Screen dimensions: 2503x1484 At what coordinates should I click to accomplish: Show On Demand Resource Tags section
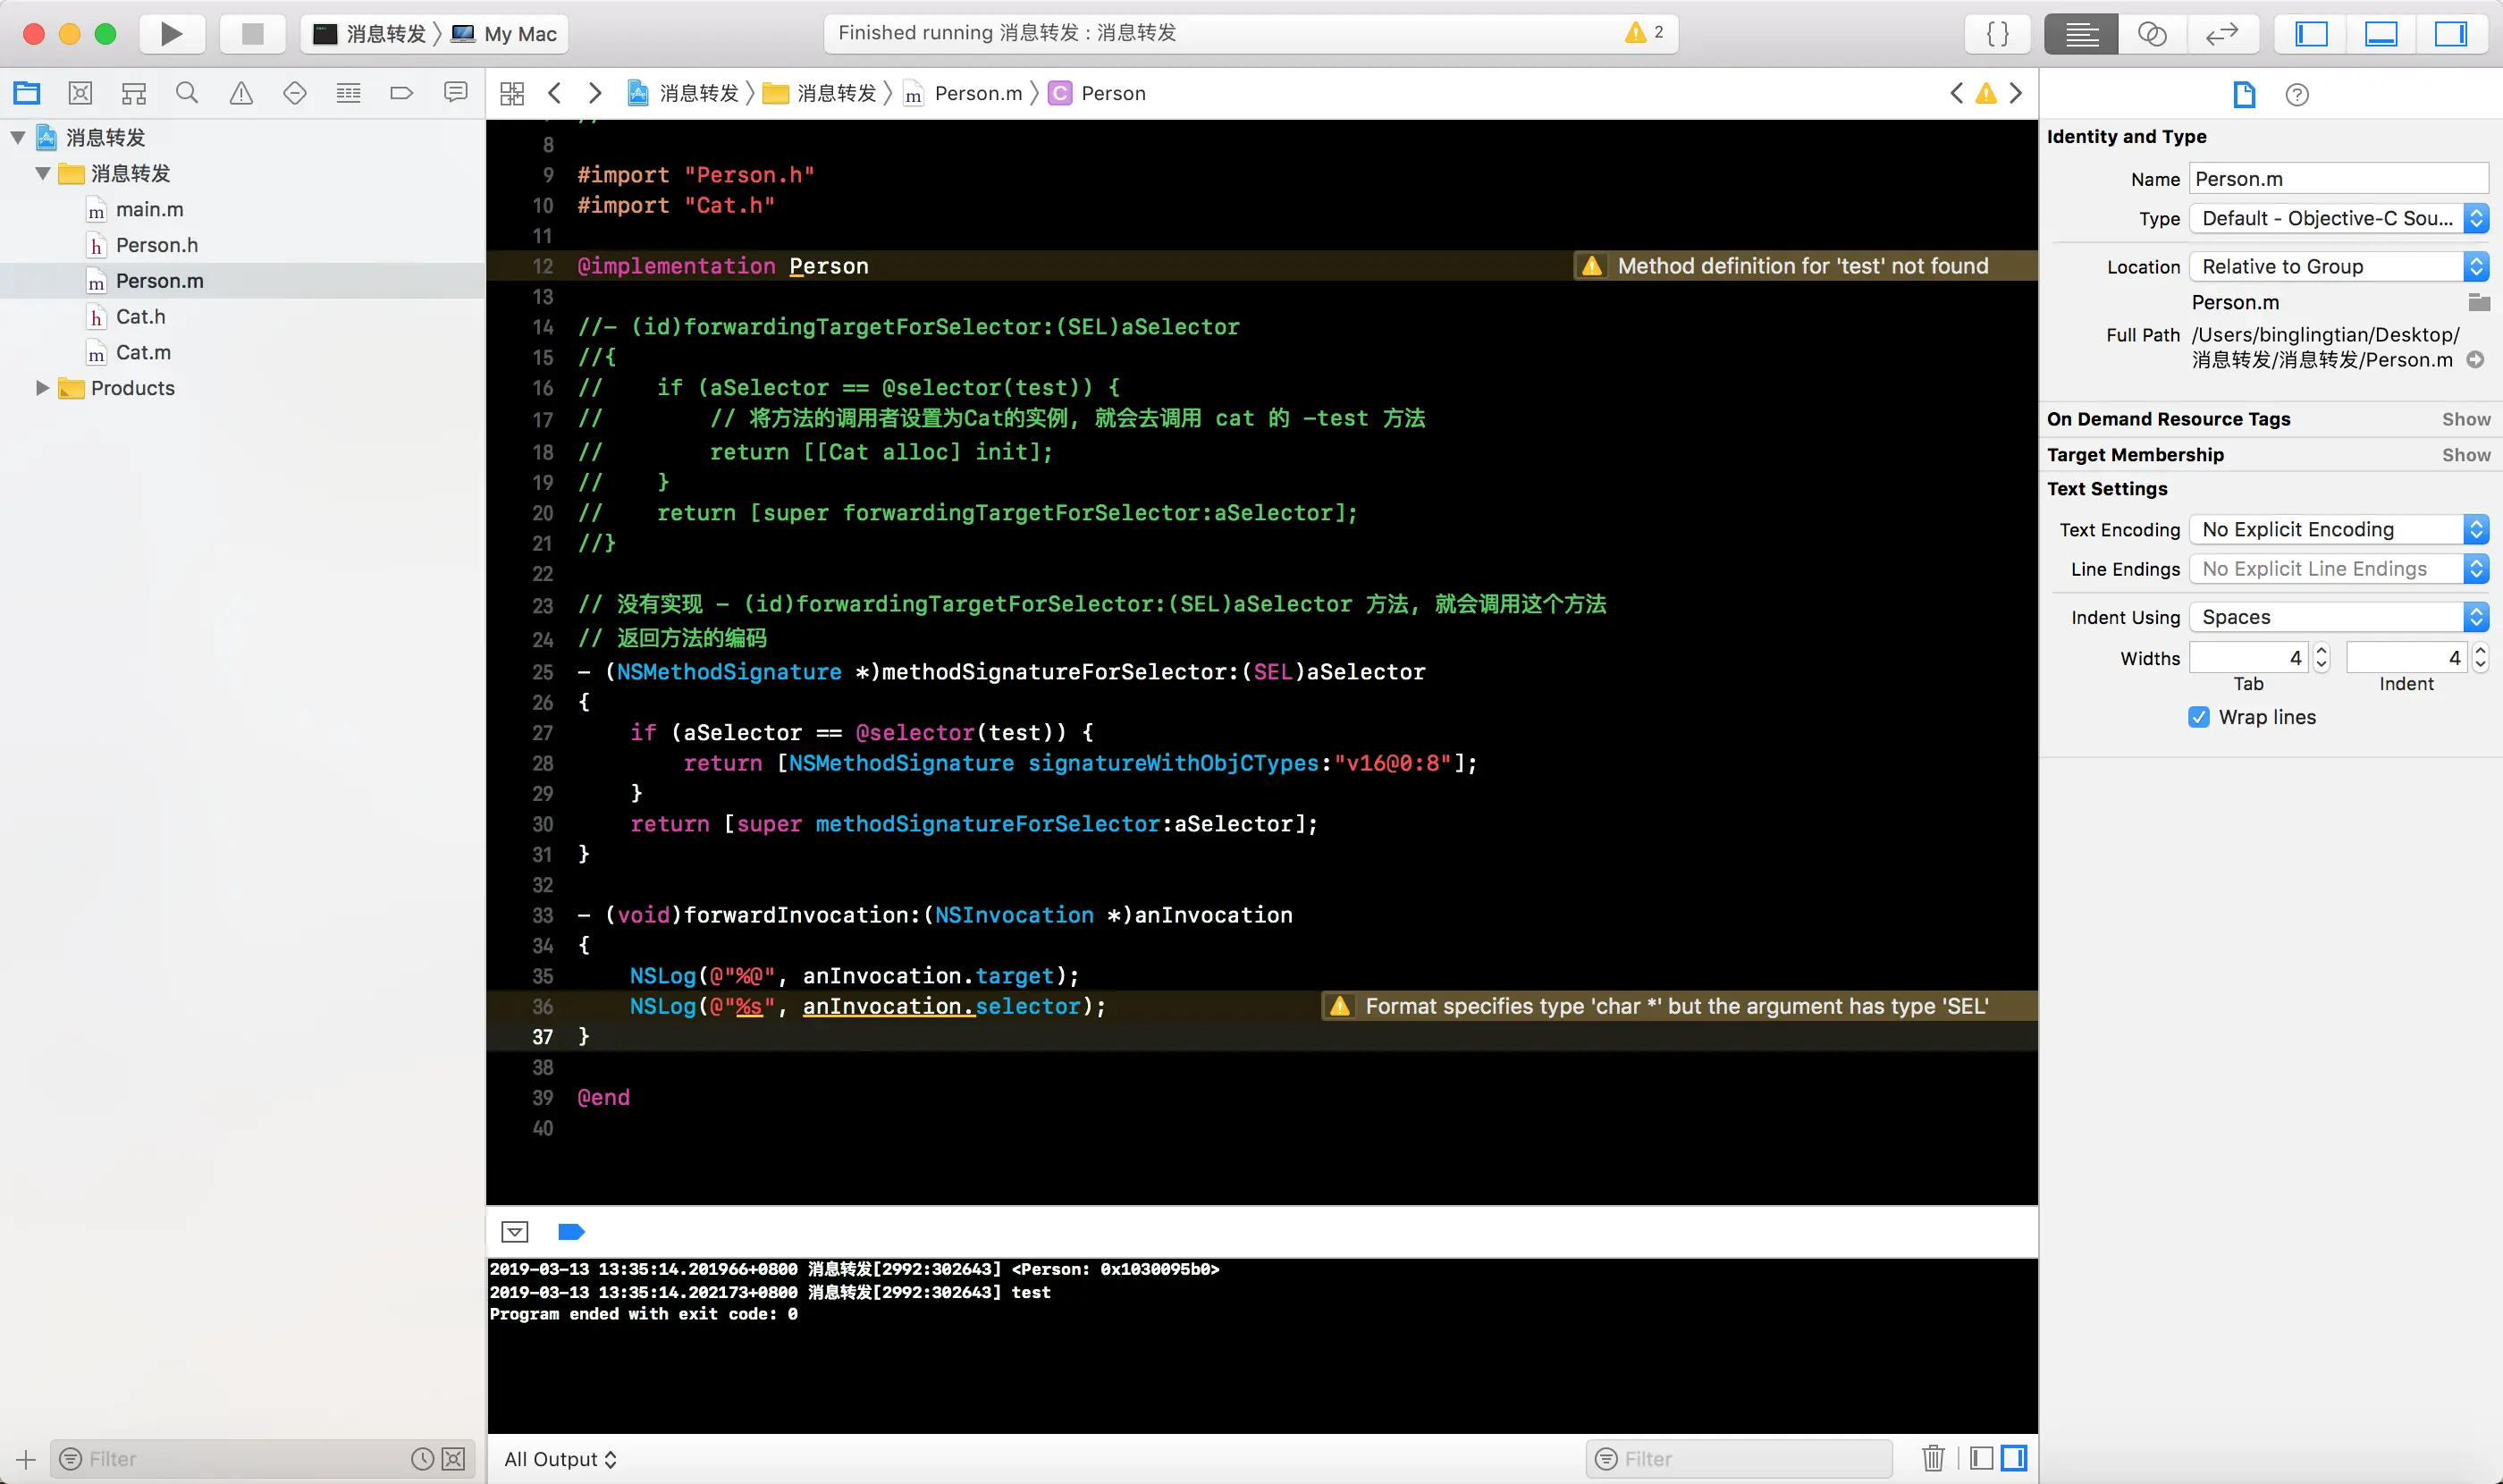click(x=2465, y=419)
